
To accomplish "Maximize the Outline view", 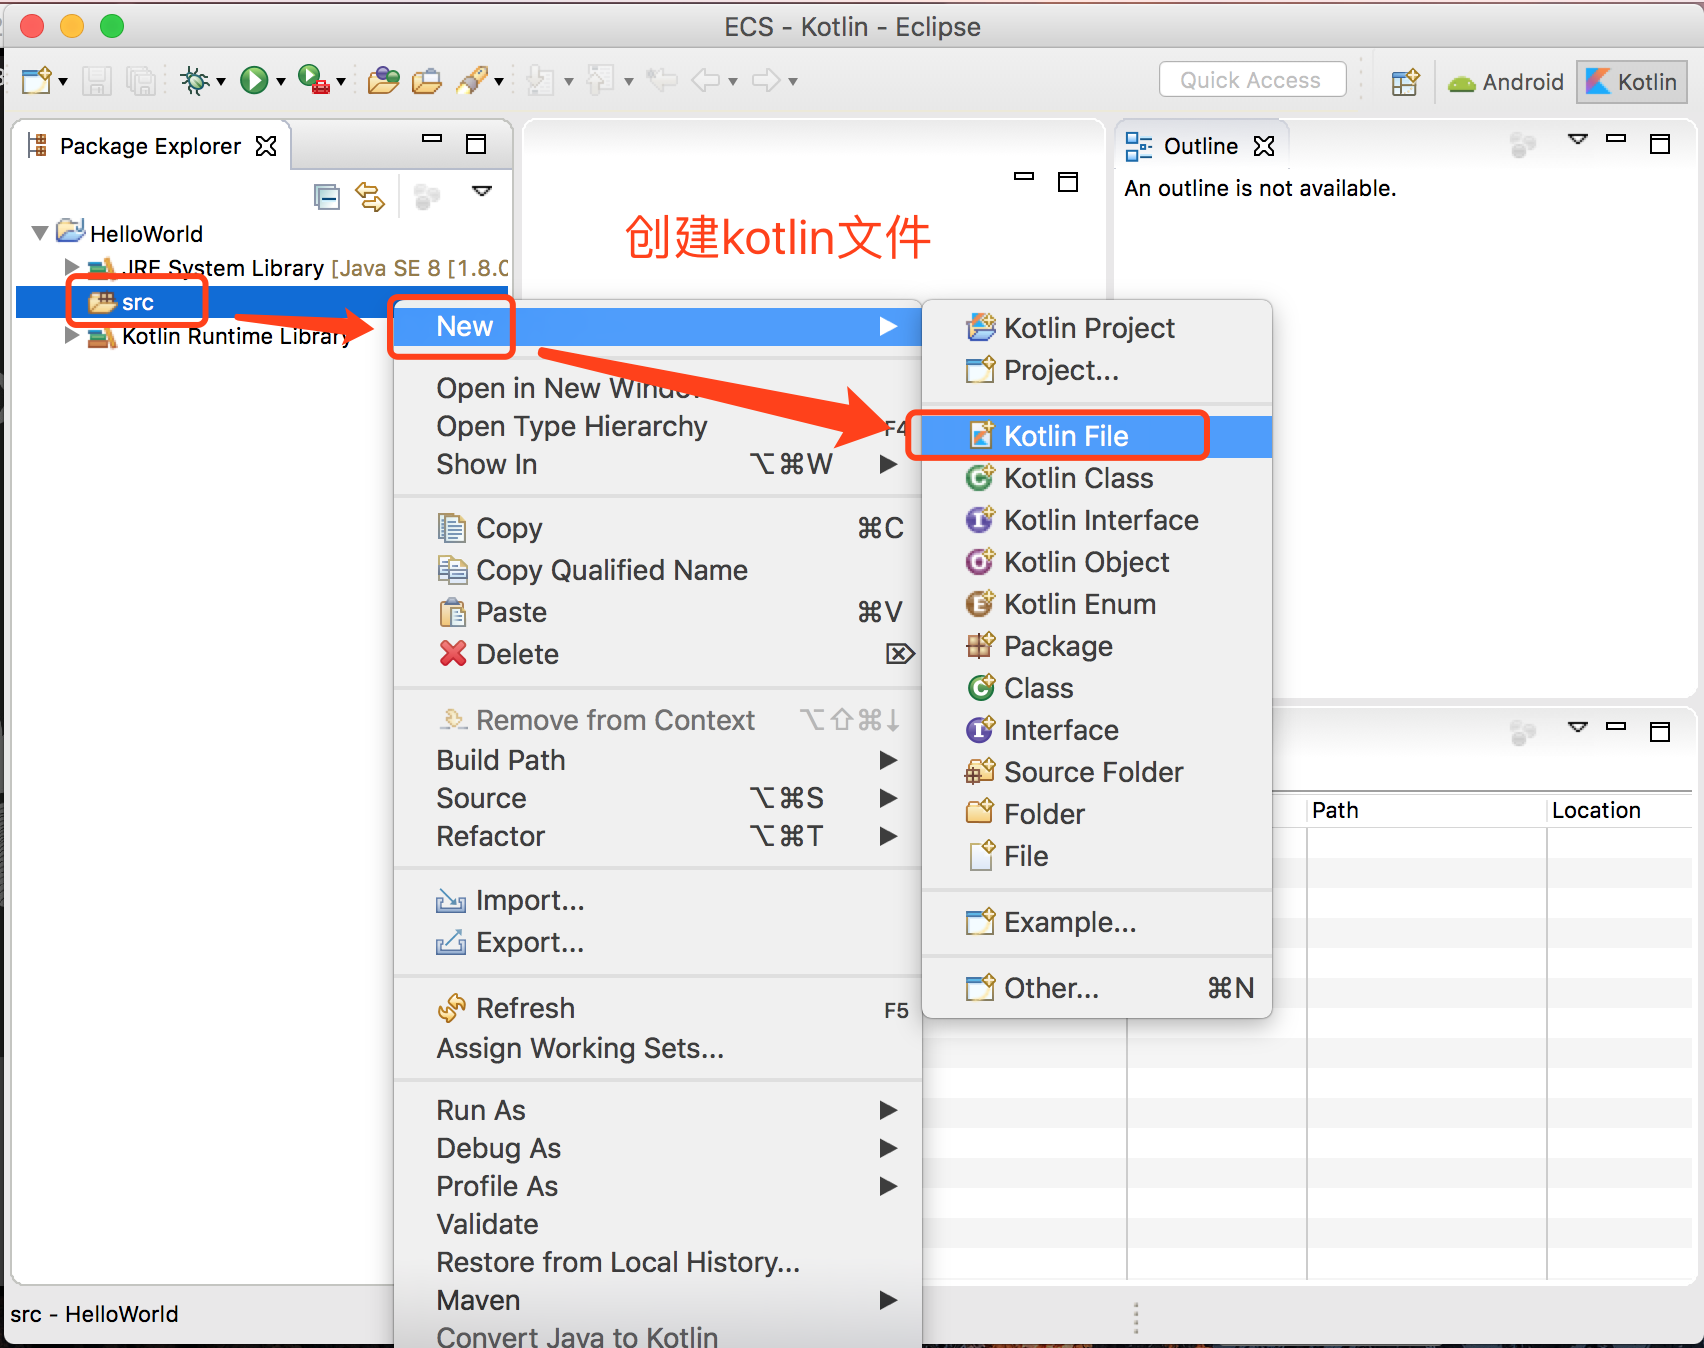I will [x=1660, y=144].
